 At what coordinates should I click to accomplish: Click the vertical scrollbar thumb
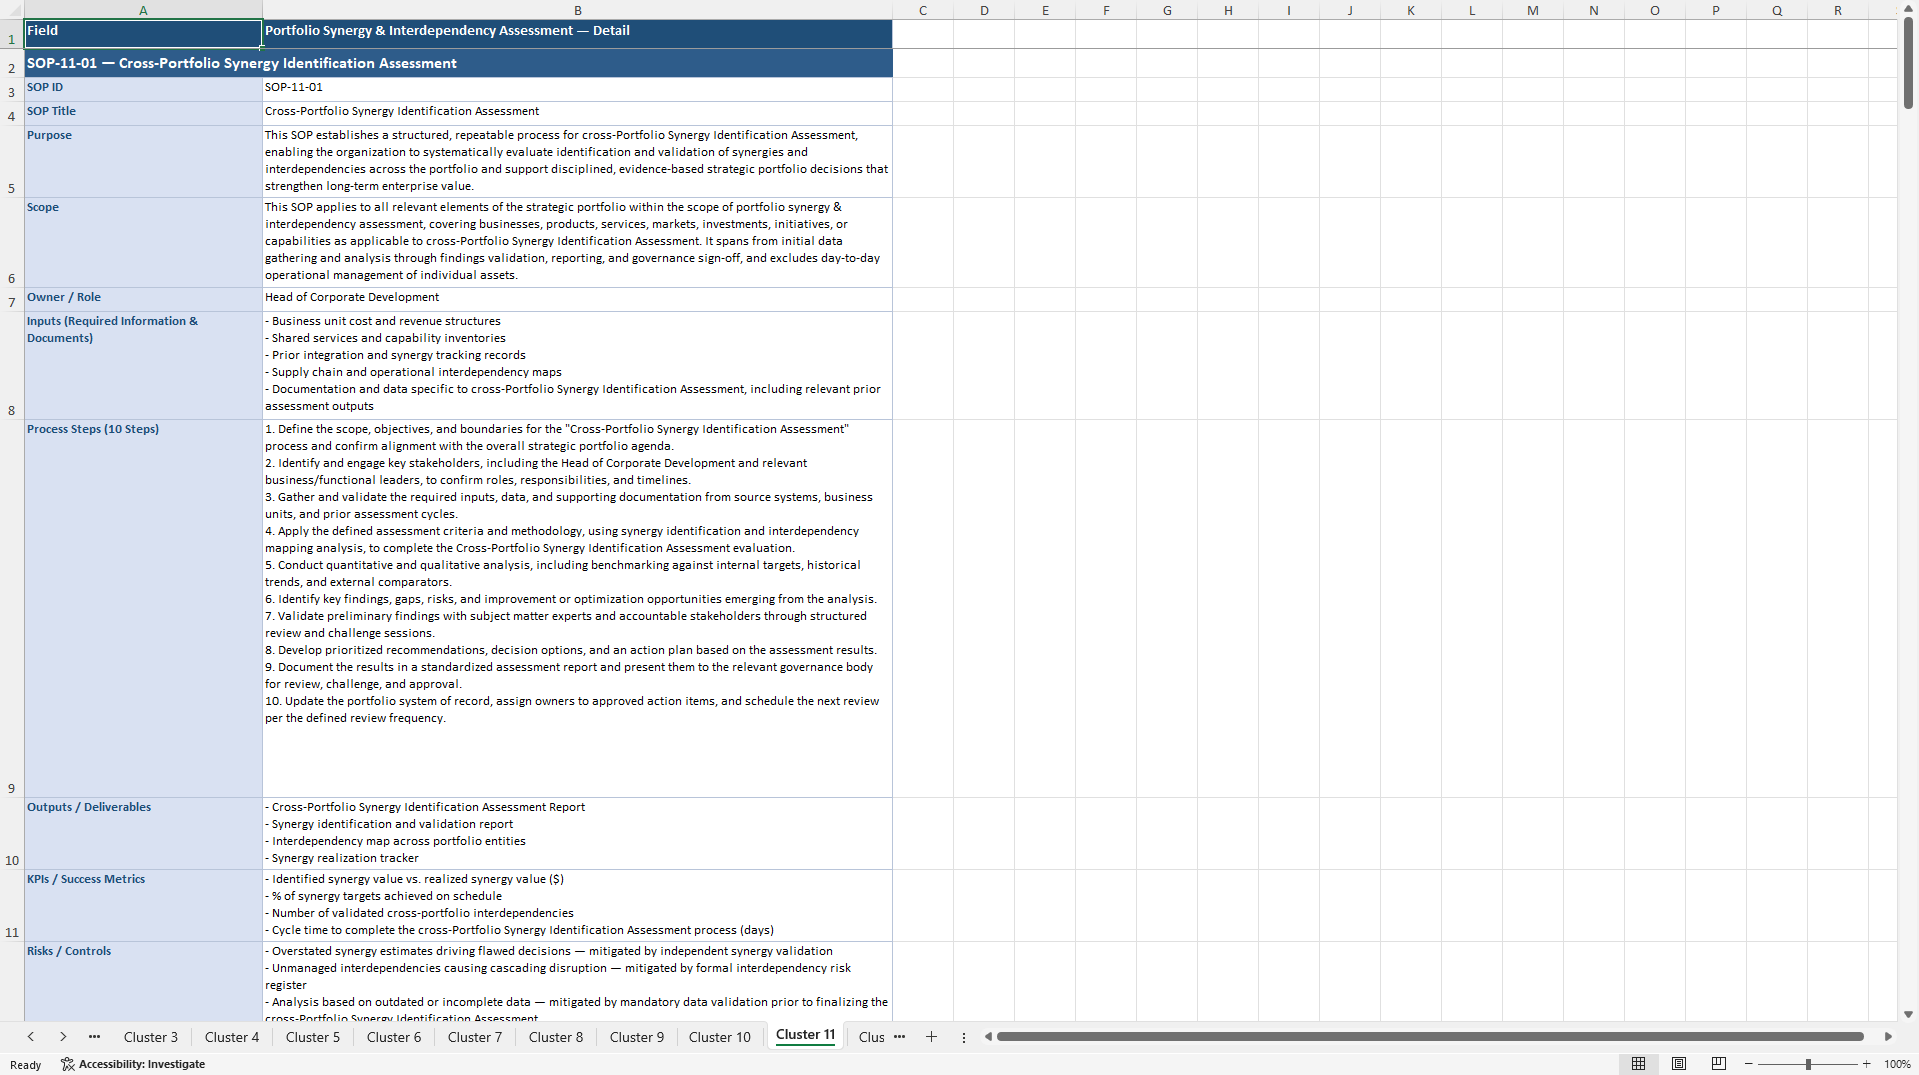tap(1908, 63)
